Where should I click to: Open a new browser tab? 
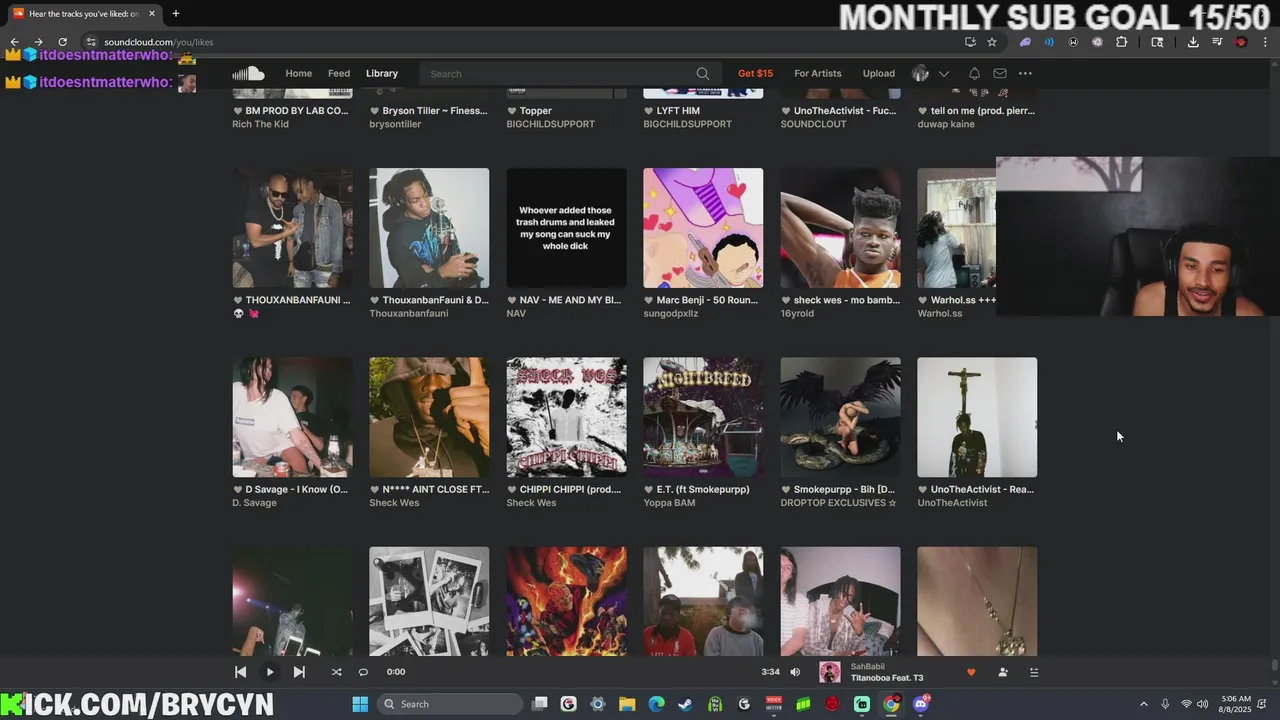[x=176, y=13]
